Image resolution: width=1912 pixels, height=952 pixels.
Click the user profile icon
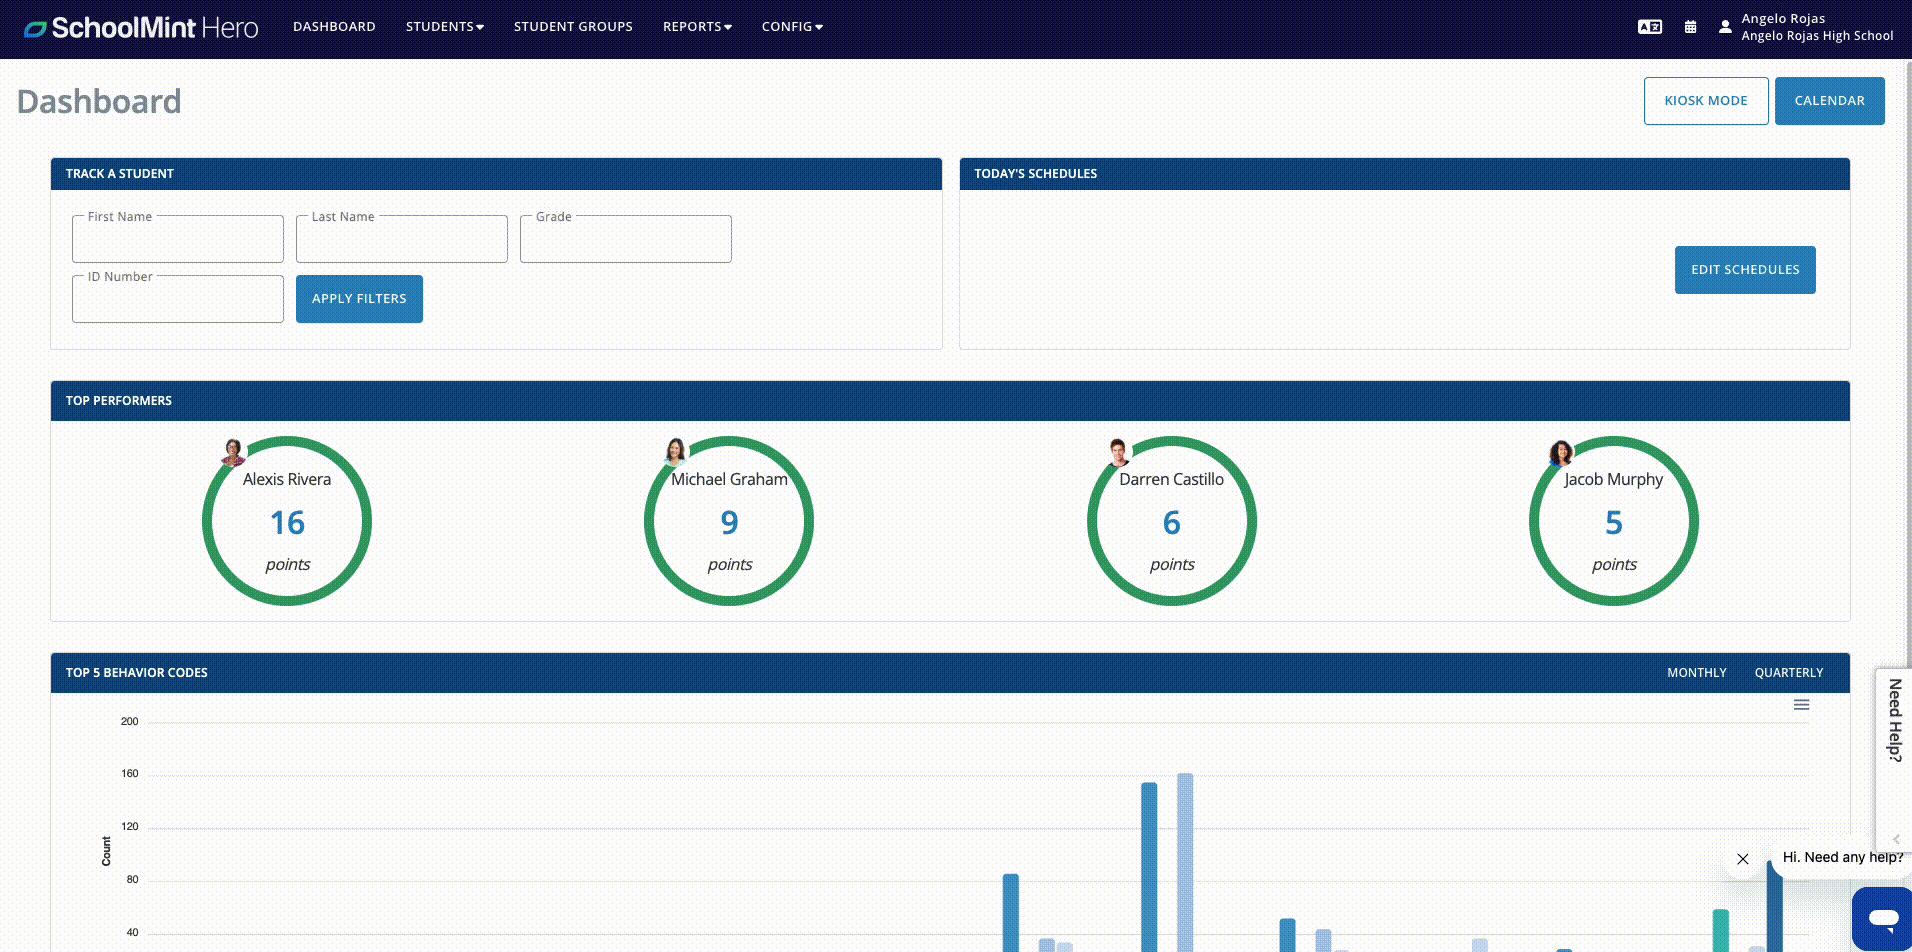point(1725,27)
